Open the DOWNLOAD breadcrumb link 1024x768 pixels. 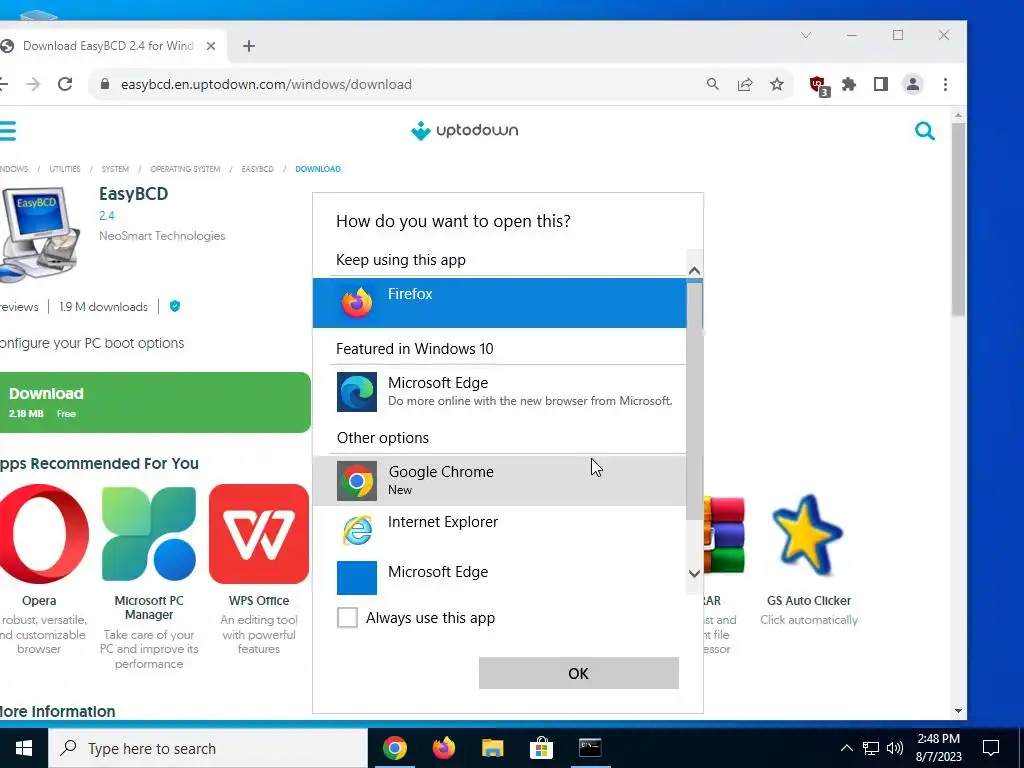point(318,169)
